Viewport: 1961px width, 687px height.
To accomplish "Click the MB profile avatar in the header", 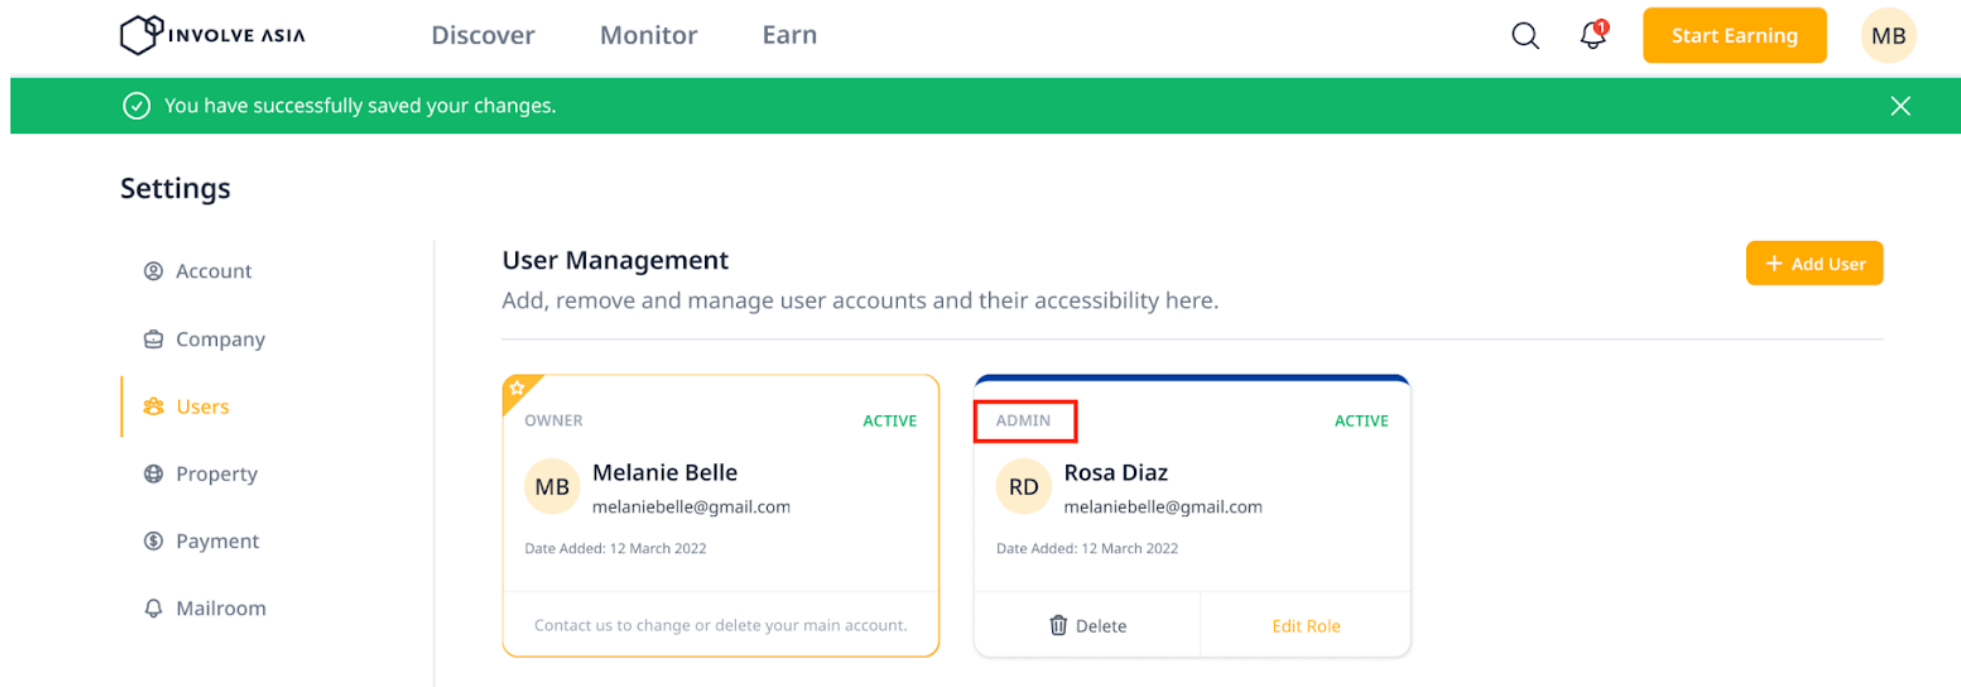I will pyautogui.click(x=1888, y=36).
